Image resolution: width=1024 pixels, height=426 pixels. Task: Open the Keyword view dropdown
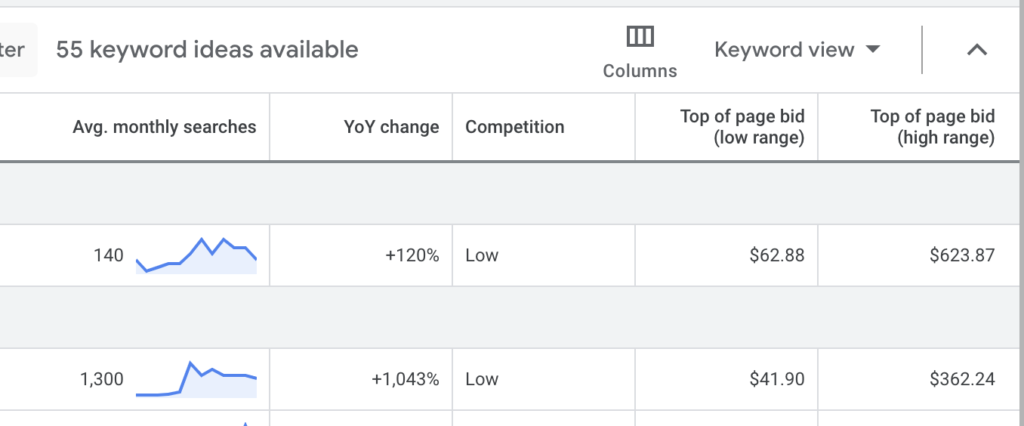[797, 50]
